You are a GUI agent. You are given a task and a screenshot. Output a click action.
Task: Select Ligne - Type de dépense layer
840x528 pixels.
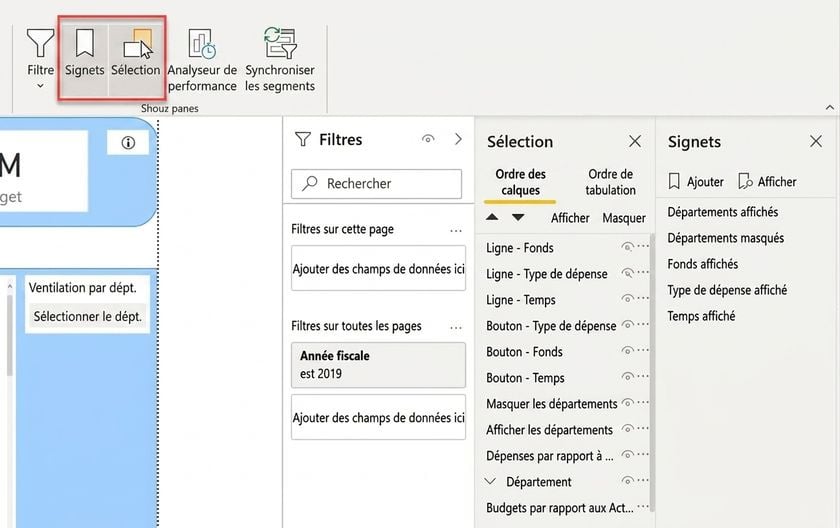click(x=547, y=274)
